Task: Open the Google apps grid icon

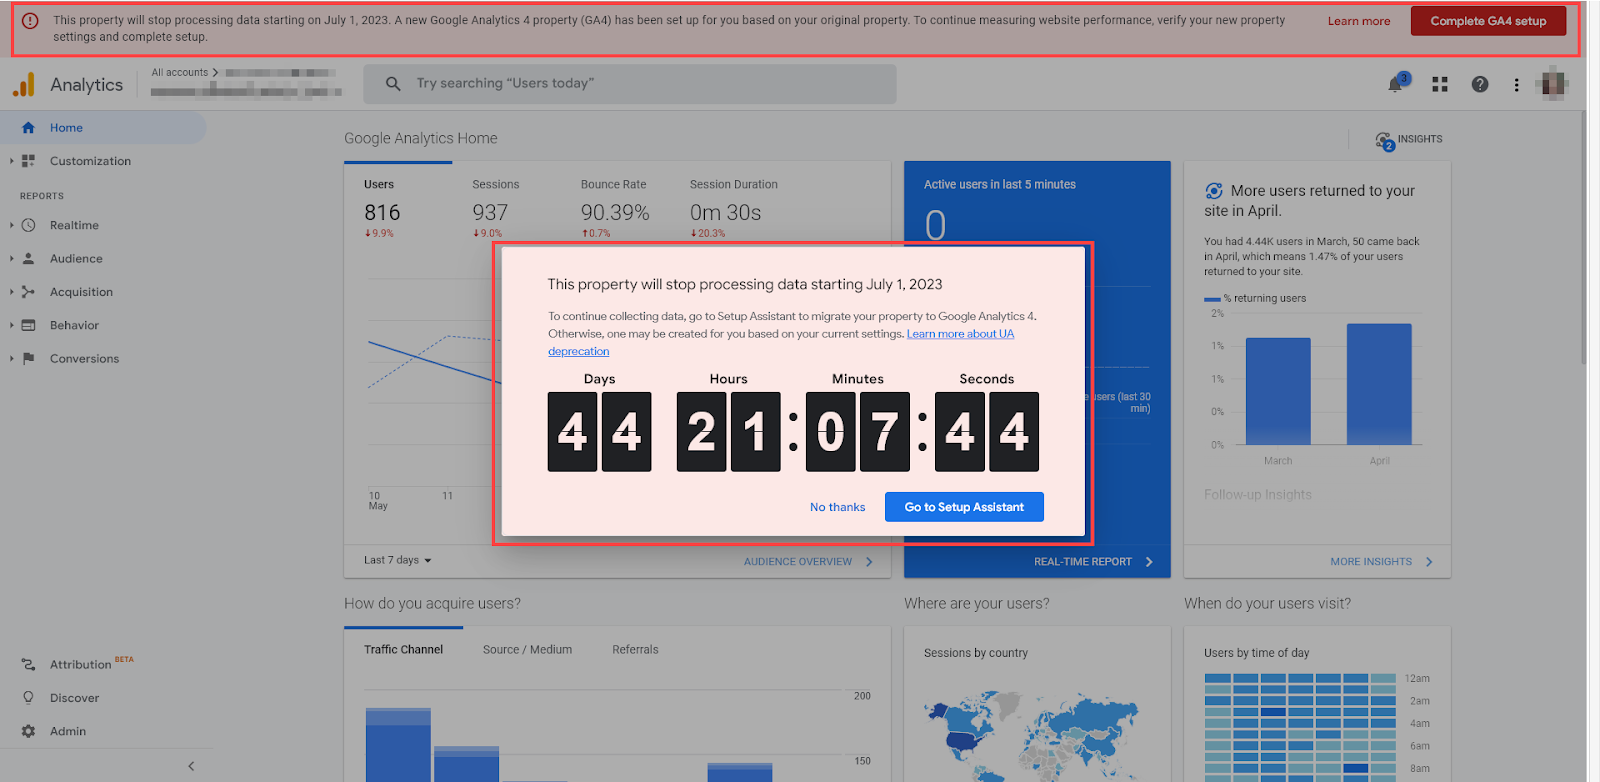Action: point(1440,85)
